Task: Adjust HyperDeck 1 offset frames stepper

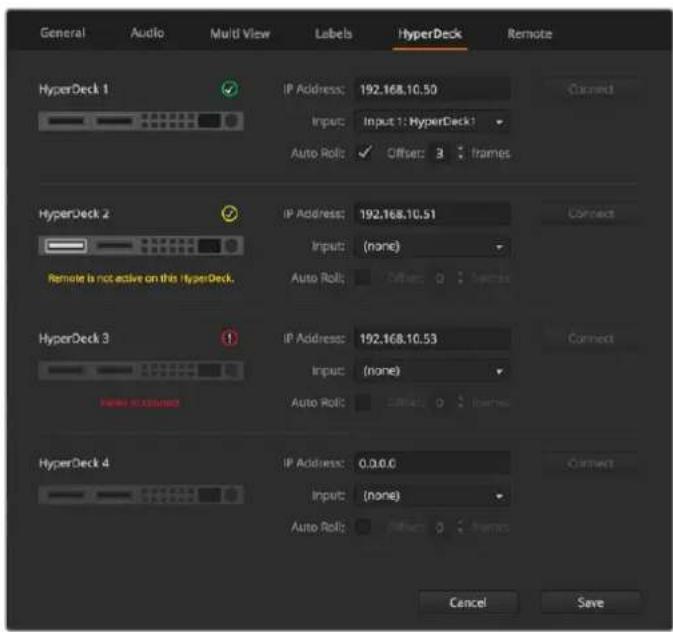Action: click(x=460, y=153)
